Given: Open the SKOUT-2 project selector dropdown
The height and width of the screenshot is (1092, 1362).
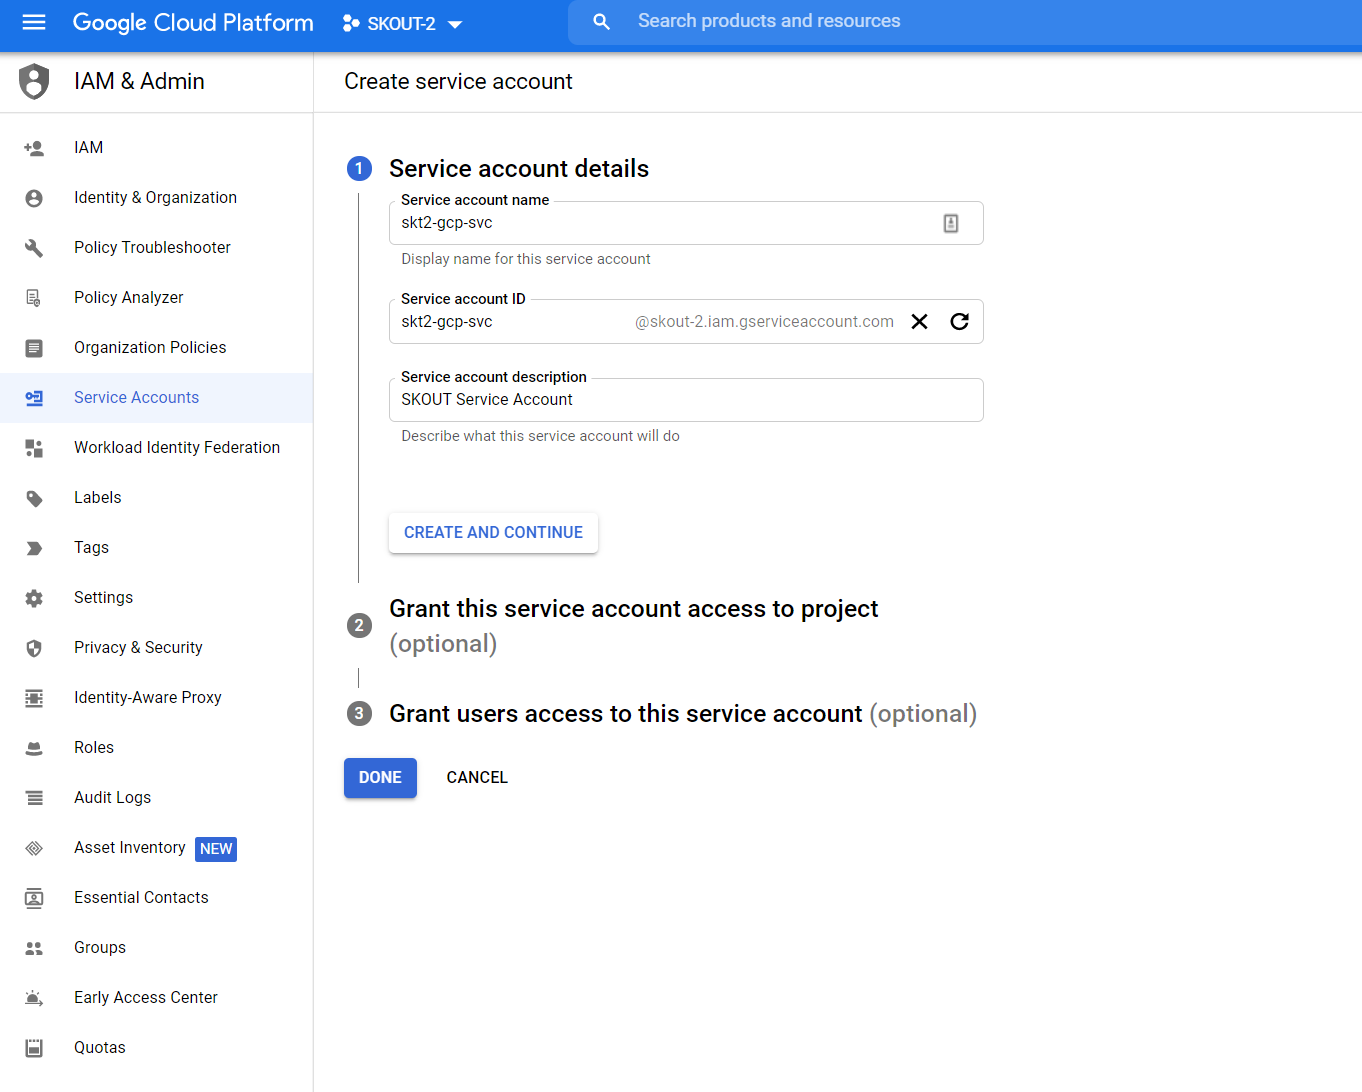Looking at the screenshot, I should (x=402, y=23).
